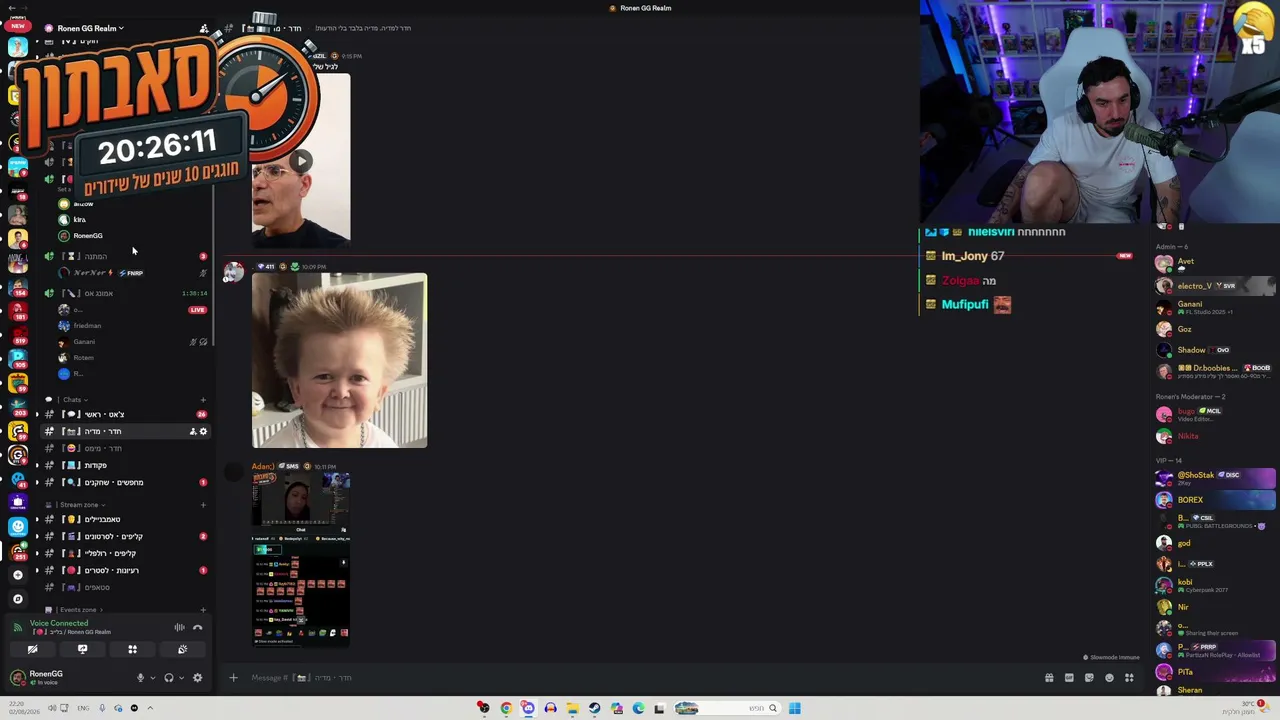The width and height of the screenshot is (1280, 720).
Task: Open the emoji picker
Action: click(x=1109, y=678)
